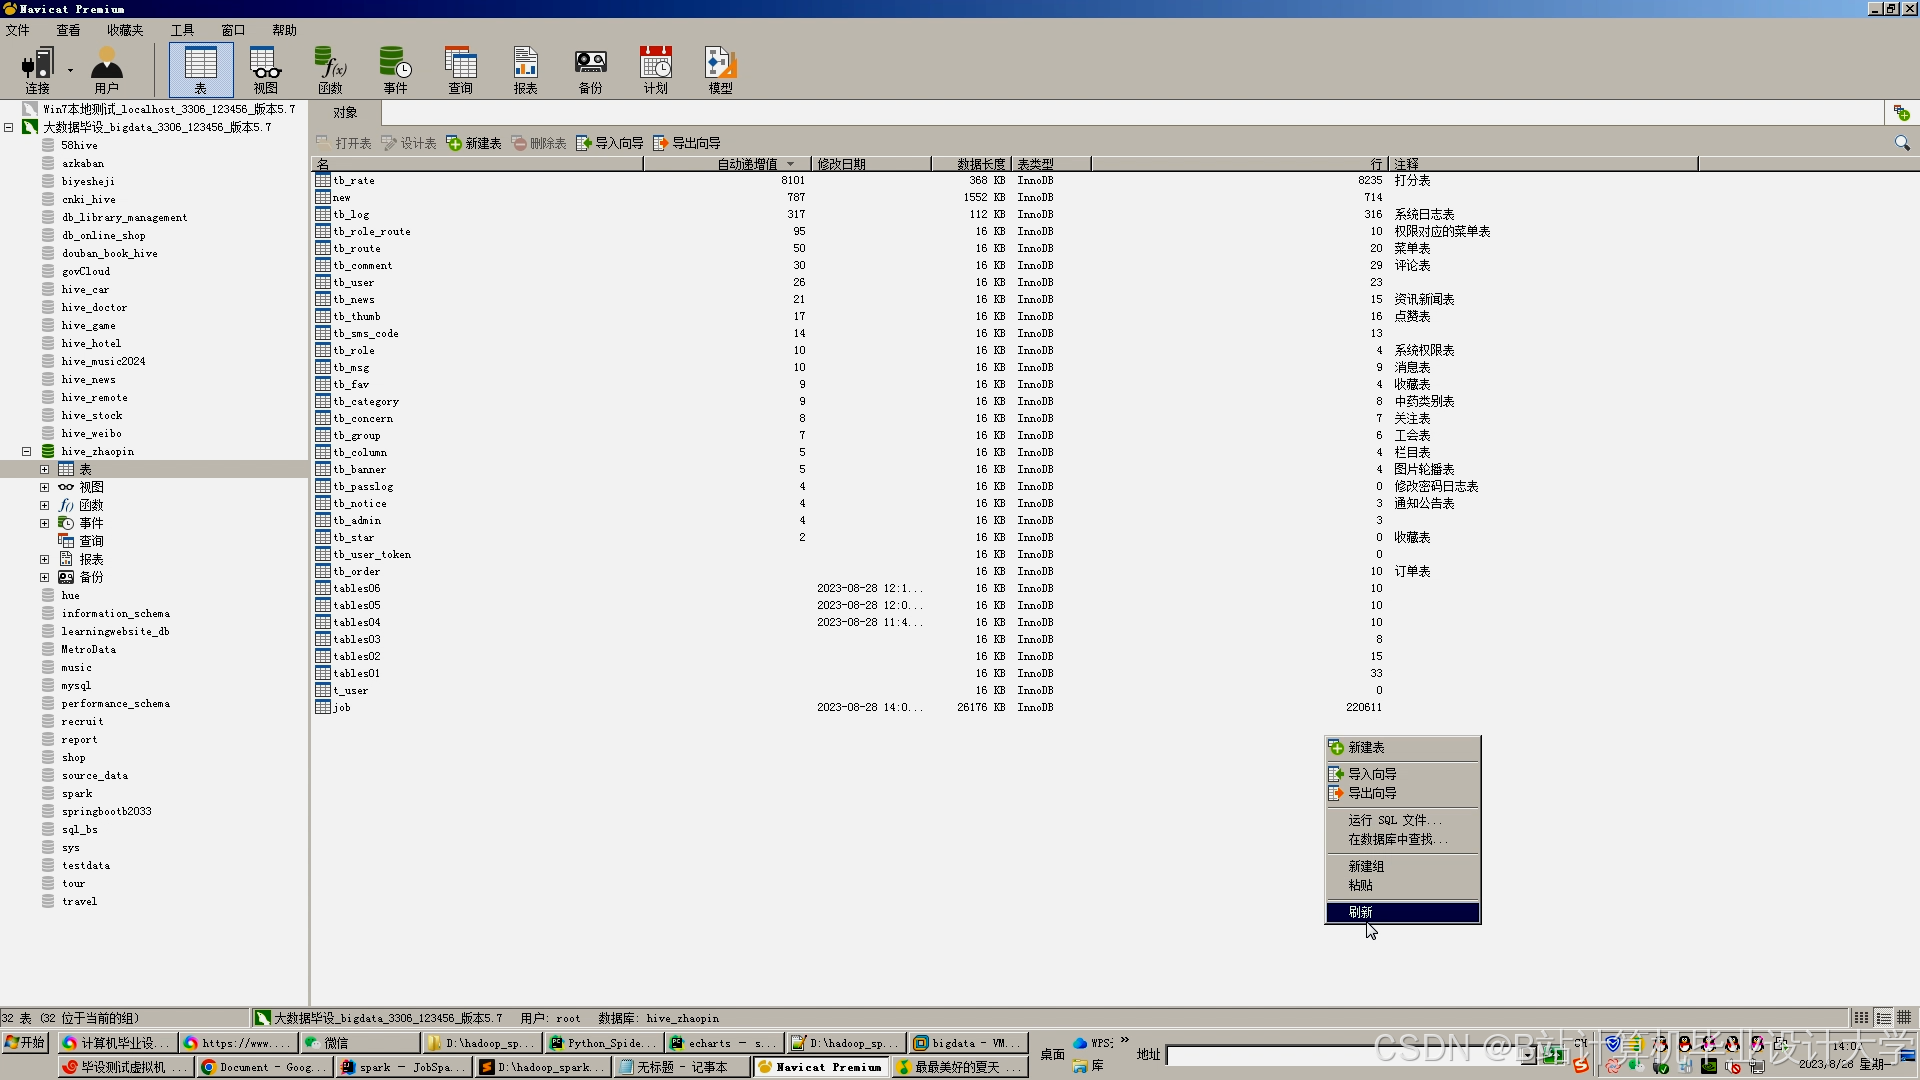The image size is (1920, 1080).
Task: Click the Backup (备份) toolbar icon
Action: pyautogui.click(x=590, y=69)
